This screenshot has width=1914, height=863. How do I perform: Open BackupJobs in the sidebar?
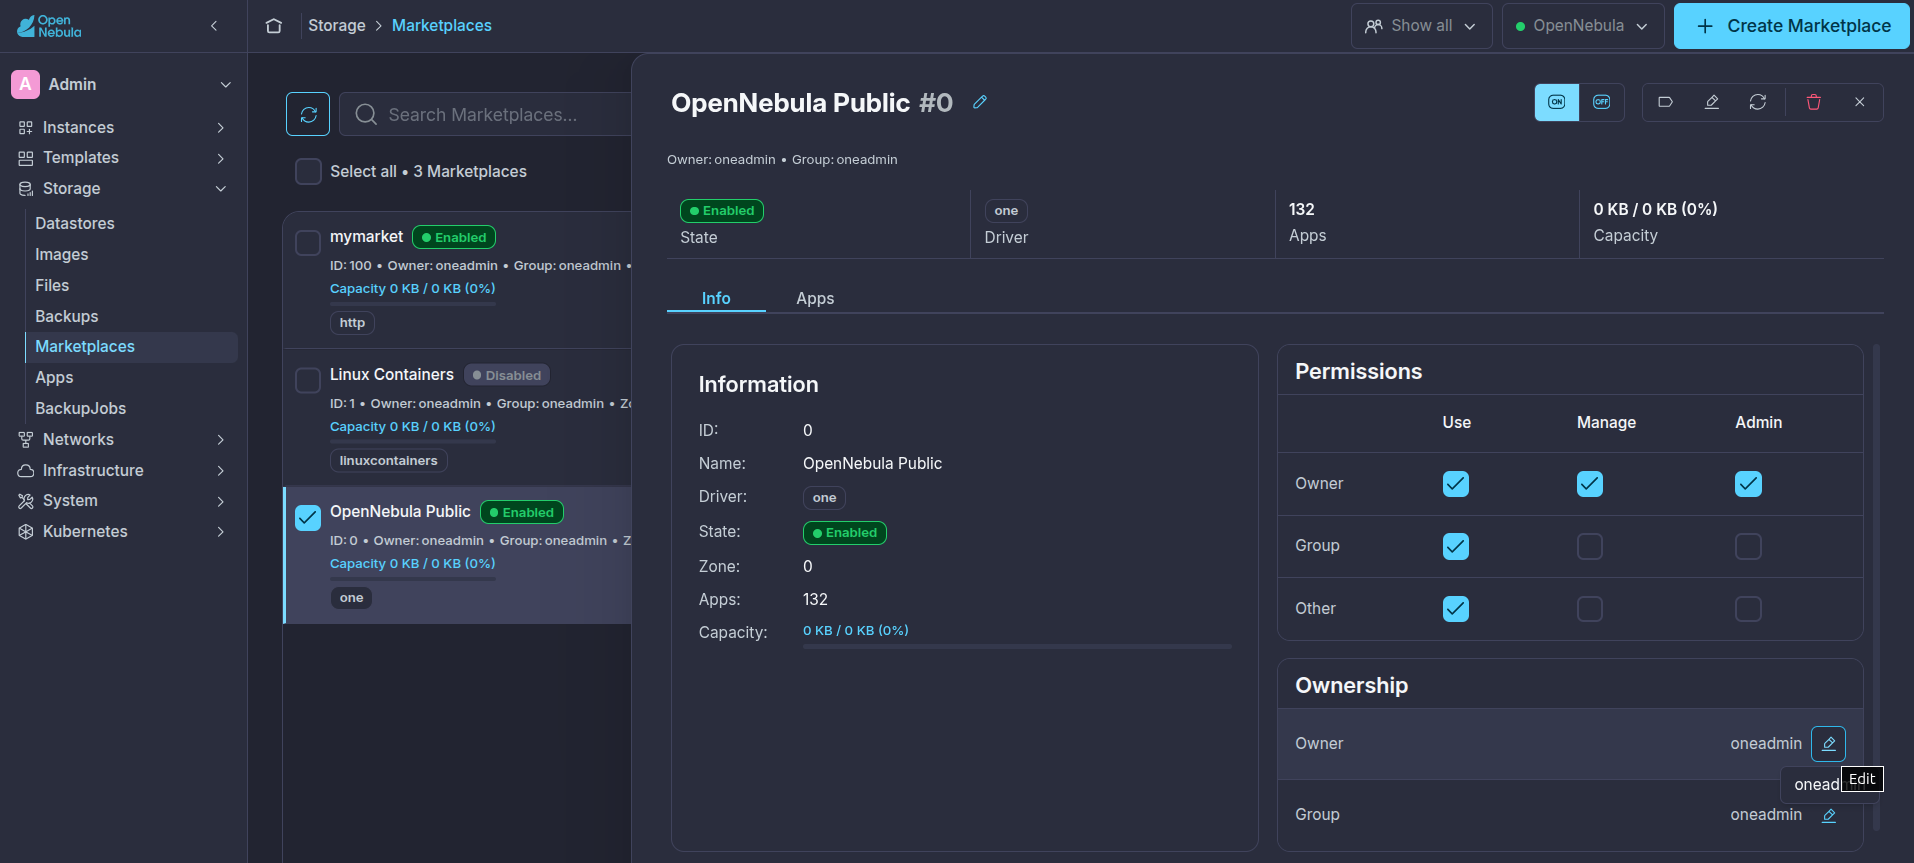coord(81,409)
